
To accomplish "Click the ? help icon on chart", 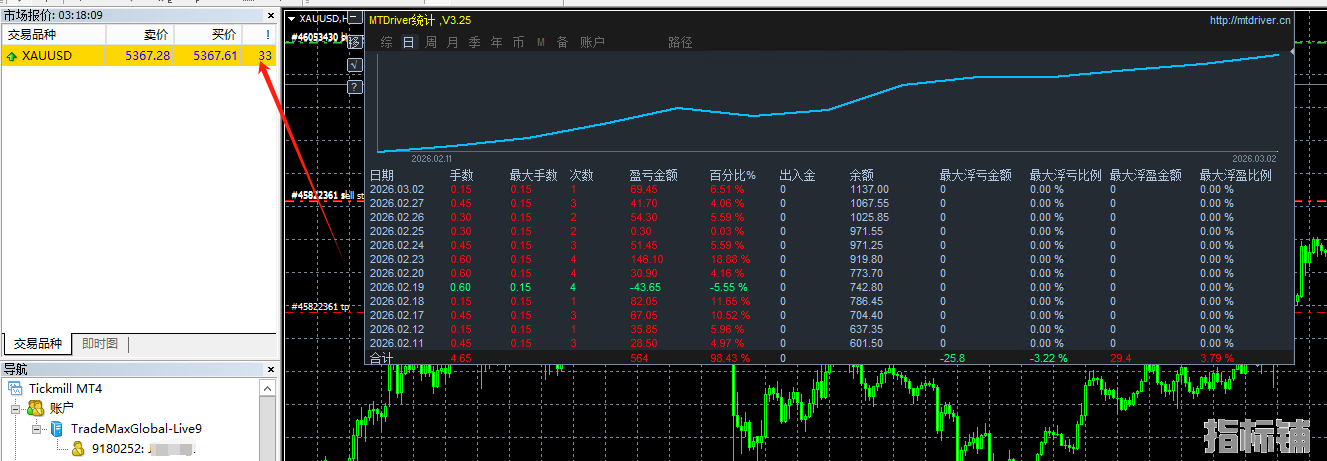I will point(354,87).
